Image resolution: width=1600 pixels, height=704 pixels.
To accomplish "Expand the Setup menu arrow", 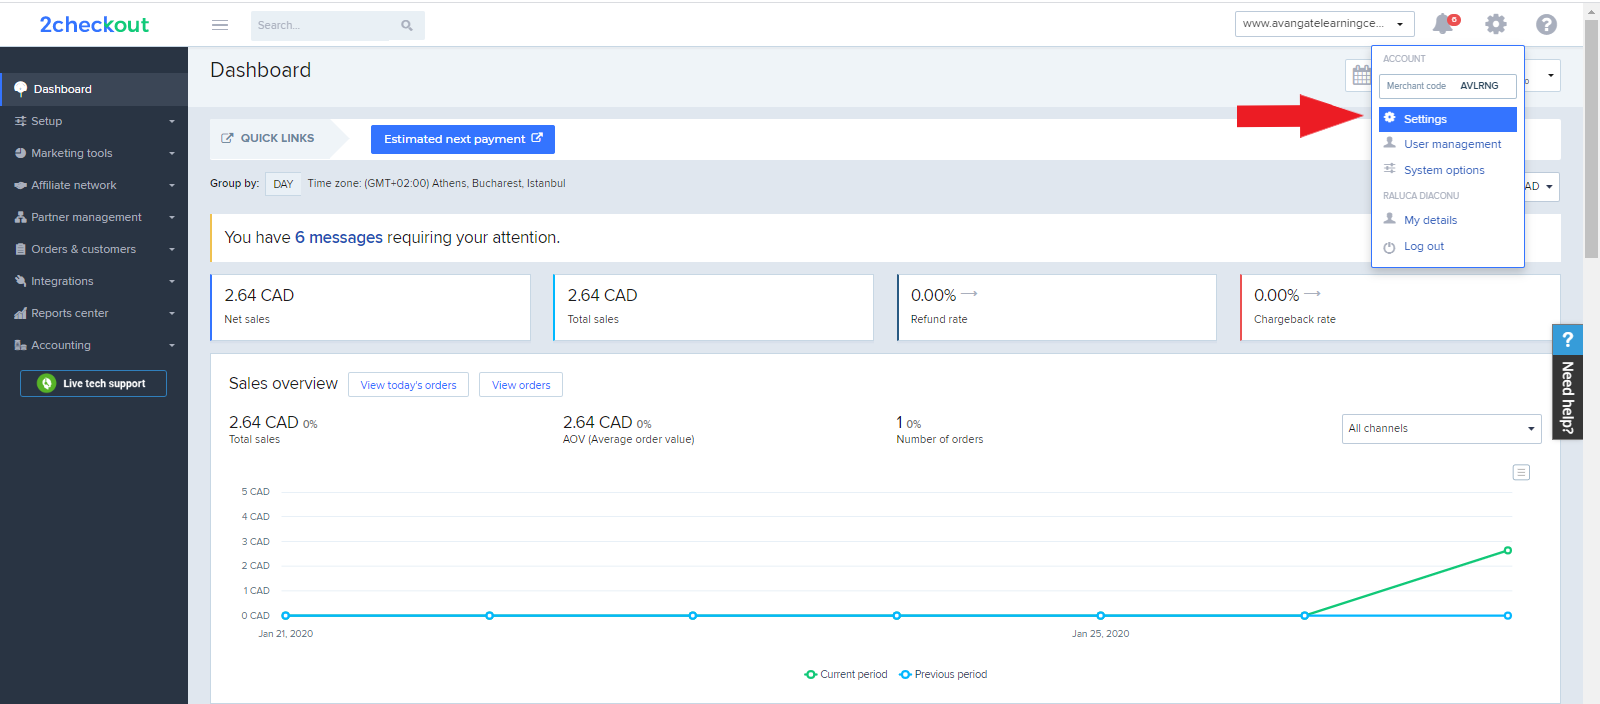I will tap(172, 121).
